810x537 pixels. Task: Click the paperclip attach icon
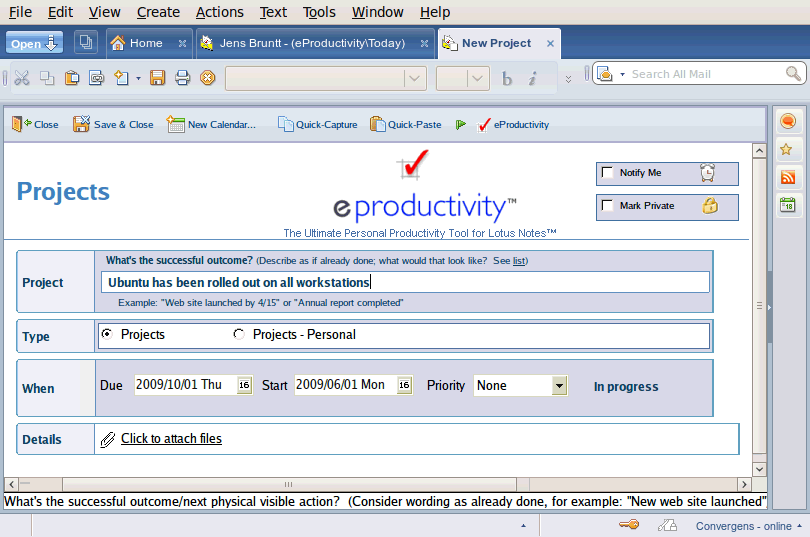[107, 439]
